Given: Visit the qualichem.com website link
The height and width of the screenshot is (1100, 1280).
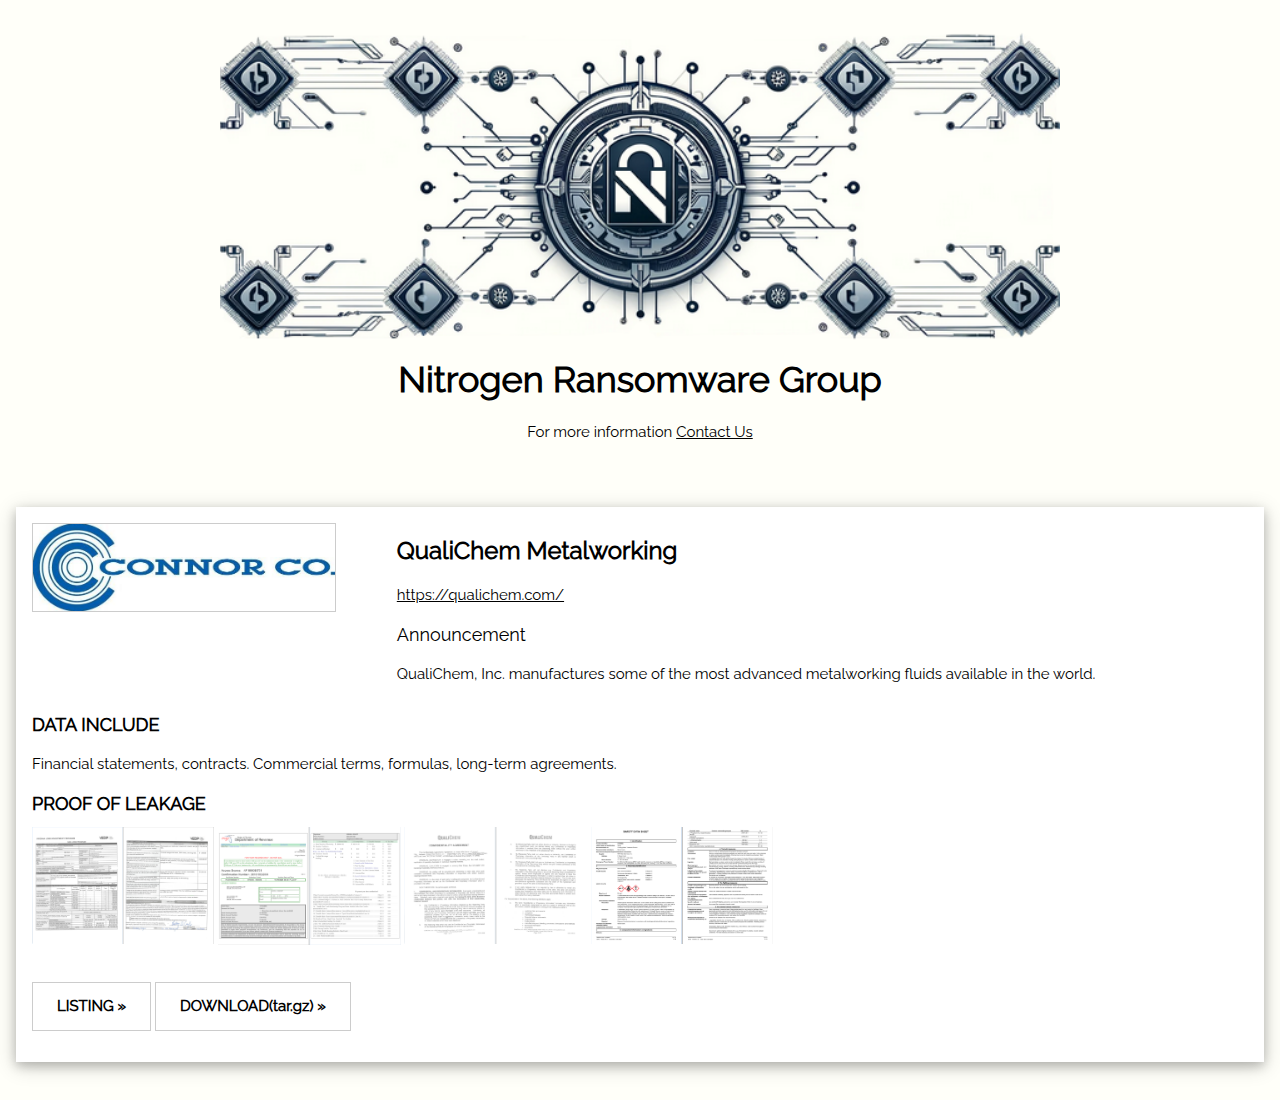Looking at the screenshot, I should [480, 595].
